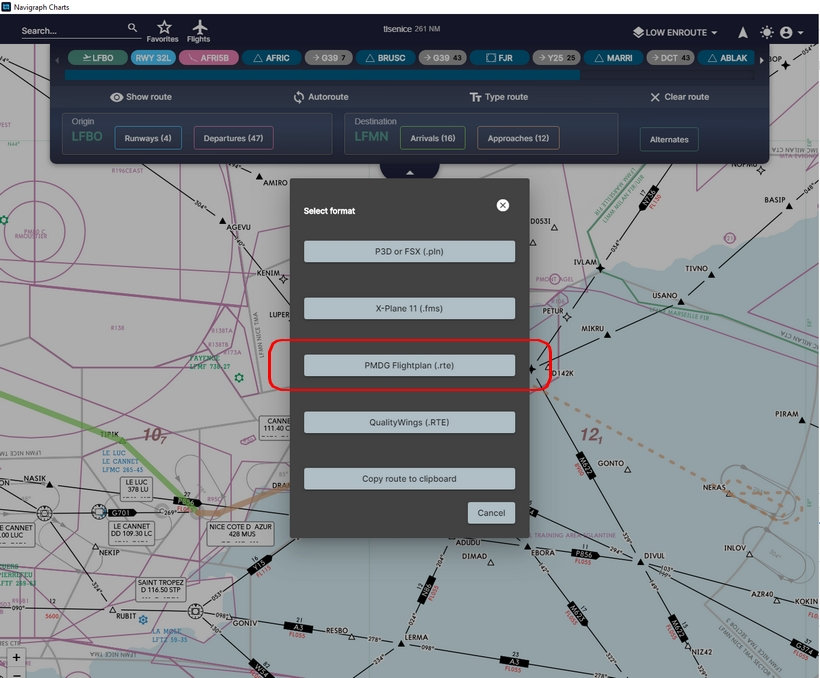Click Autoroute
The width and height of the screenshot is (820, 678).
pyautogui.click(x=321, y=97)
